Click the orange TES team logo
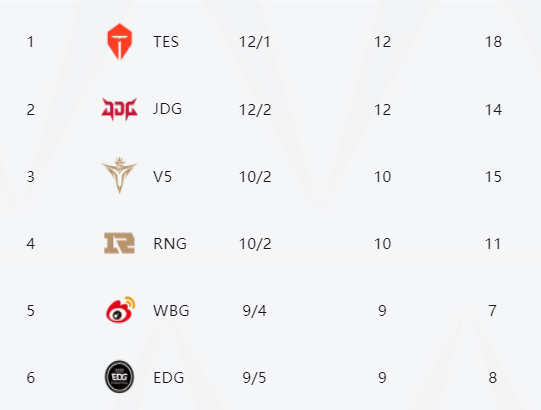 pos(119,42)
